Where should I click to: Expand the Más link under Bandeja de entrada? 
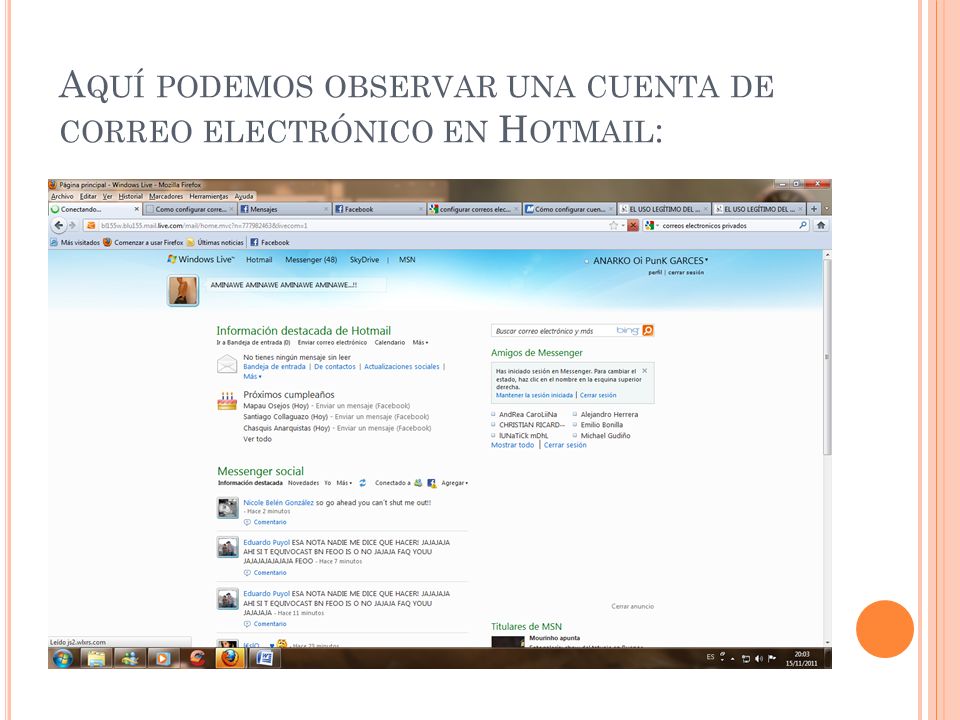tap(252, 377)
